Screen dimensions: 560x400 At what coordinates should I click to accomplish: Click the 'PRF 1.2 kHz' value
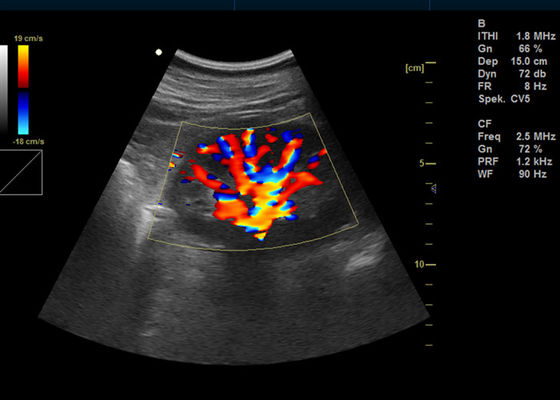[x=515, y=161]
